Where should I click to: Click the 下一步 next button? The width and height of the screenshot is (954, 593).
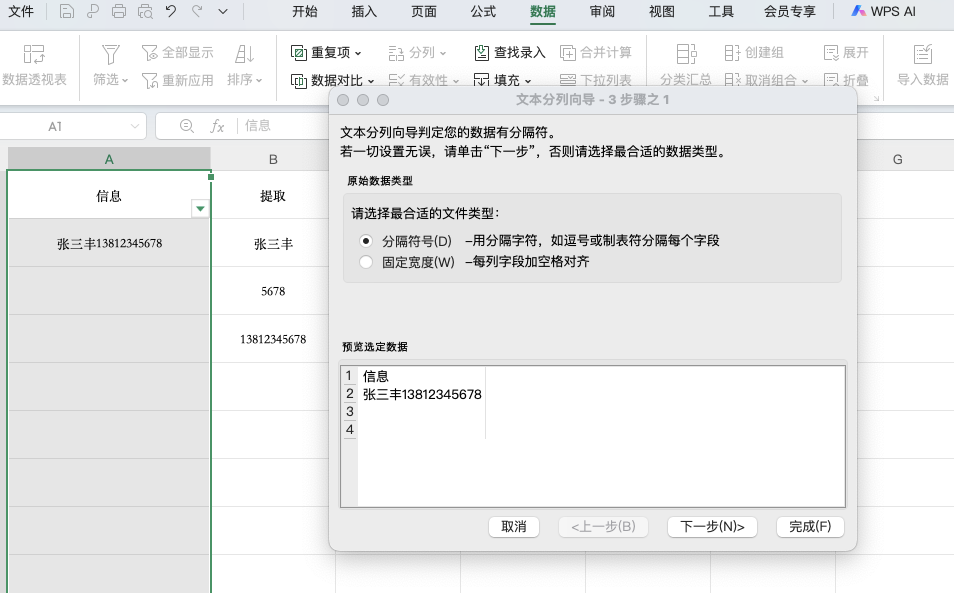(x=712, y=527)
